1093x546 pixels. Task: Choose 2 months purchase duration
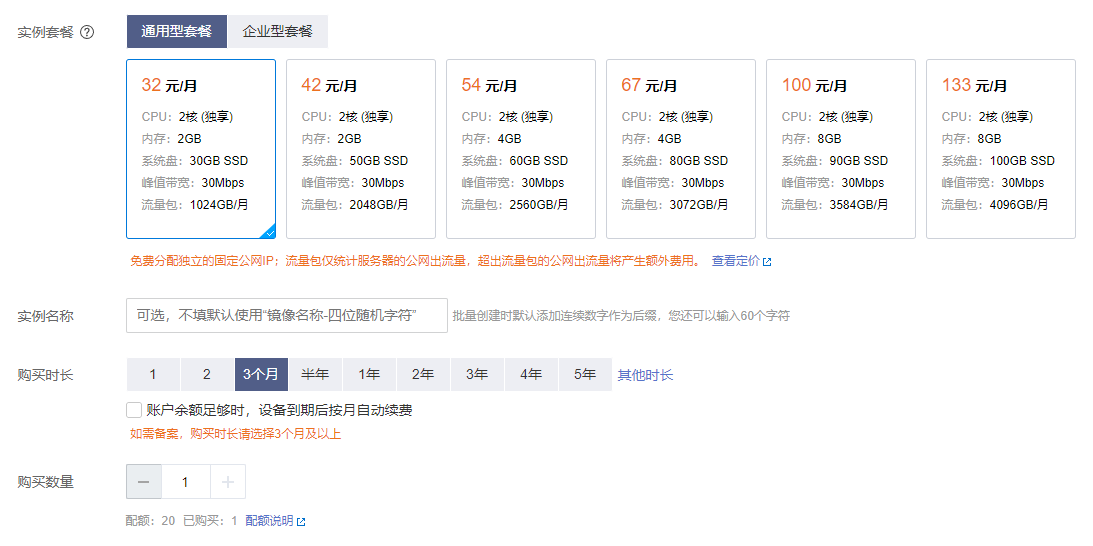[207, 374]
